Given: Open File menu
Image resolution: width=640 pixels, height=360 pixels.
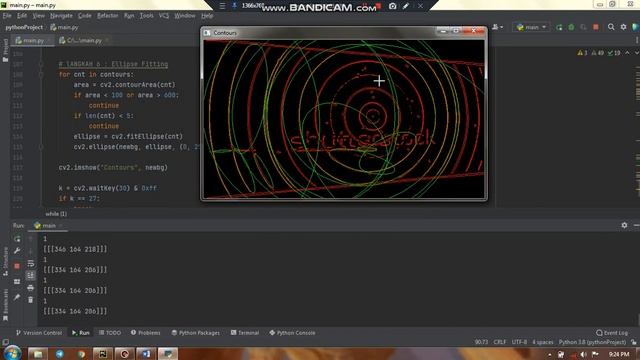Looking at the screenshot, I should [7, 16].
